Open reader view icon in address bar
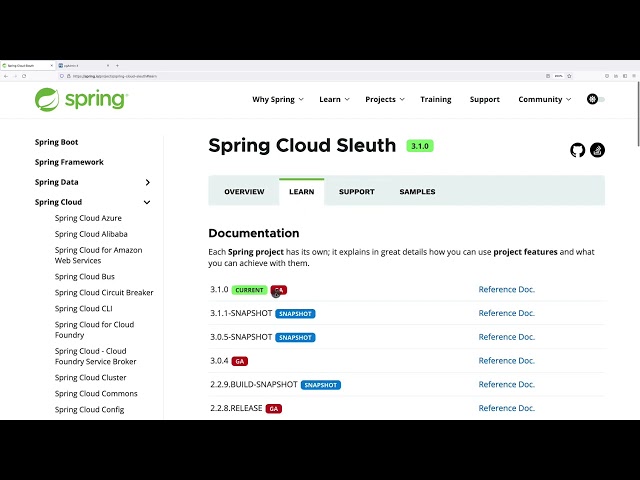Image resolution: width=640 pixels, height=480 pixels. click(548, 76)
